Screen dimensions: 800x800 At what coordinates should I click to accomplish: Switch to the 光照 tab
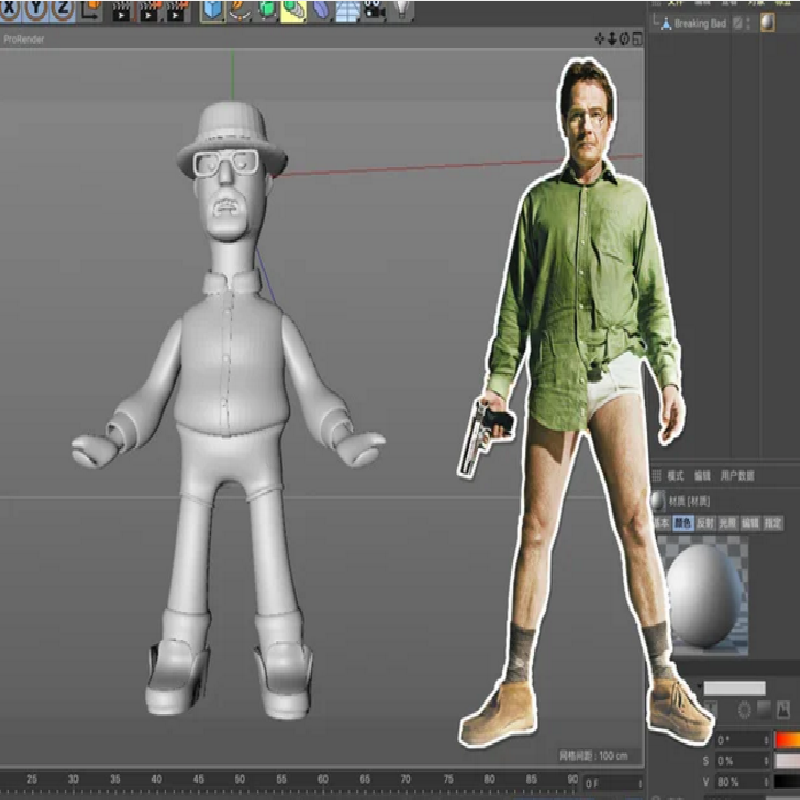[x=727, y=523]
